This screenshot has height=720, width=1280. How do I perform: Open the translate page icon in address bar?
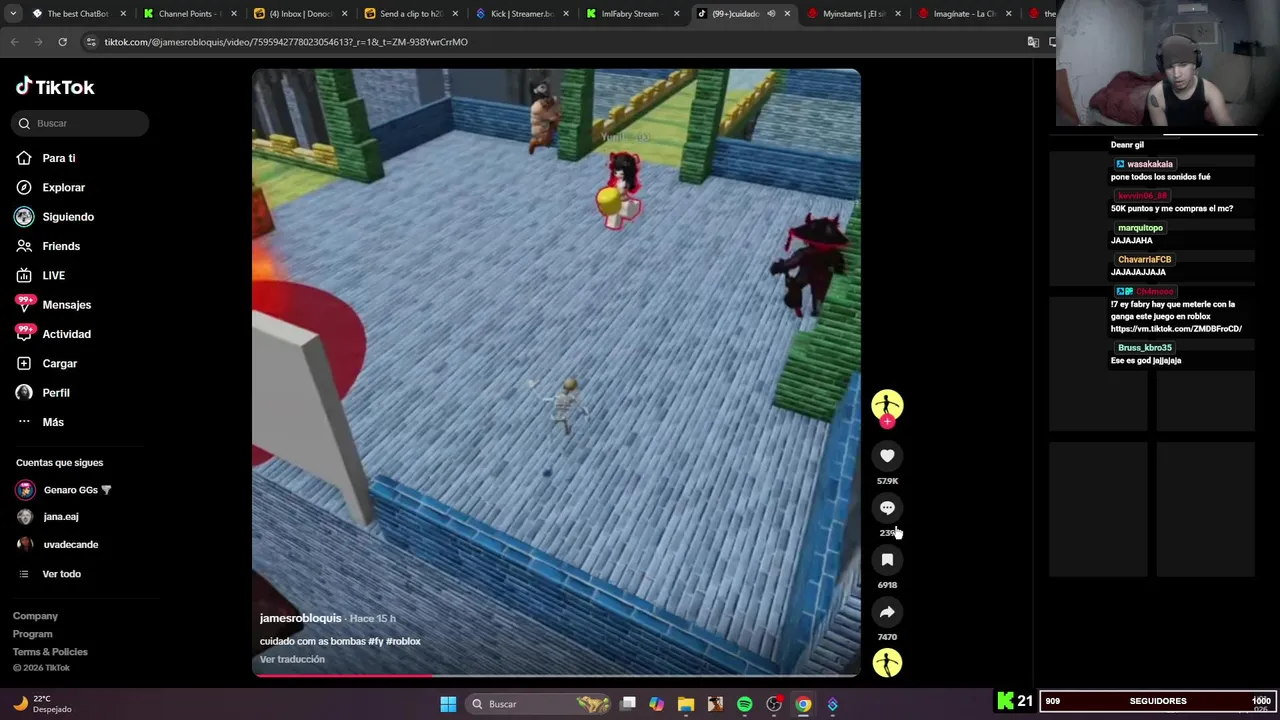(x=1033, y=42)
